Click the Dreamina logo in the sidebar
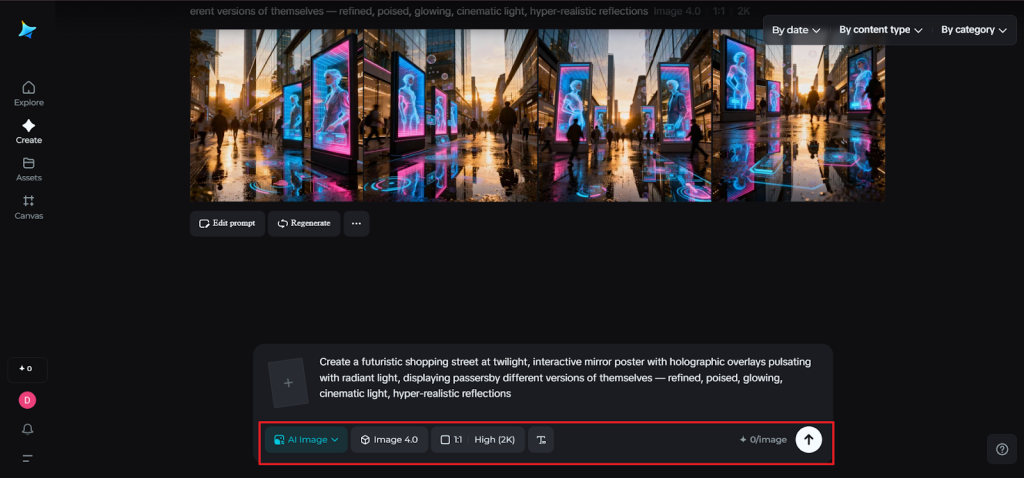The image size is (1024, 478). [x=27, y=30]
